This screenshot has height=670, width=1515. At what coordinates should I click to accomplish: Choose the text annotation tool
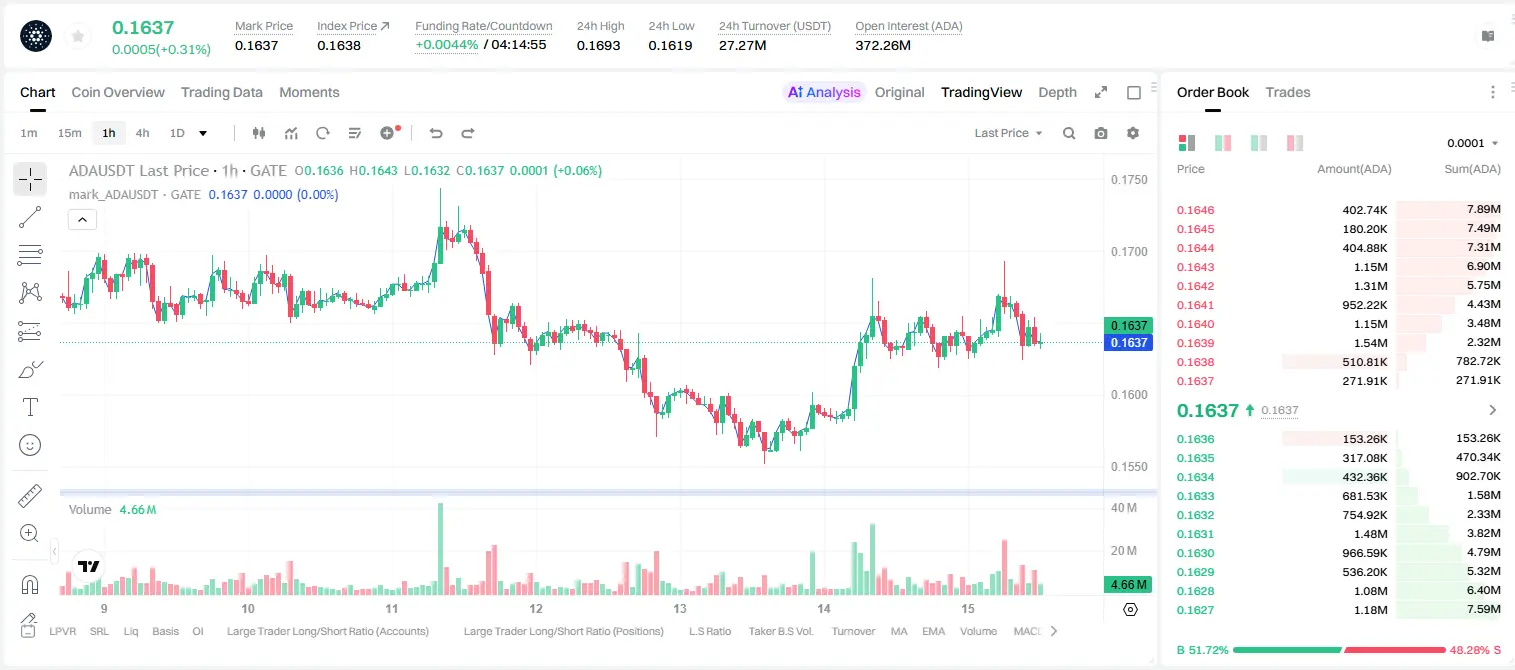coord(30,407)
